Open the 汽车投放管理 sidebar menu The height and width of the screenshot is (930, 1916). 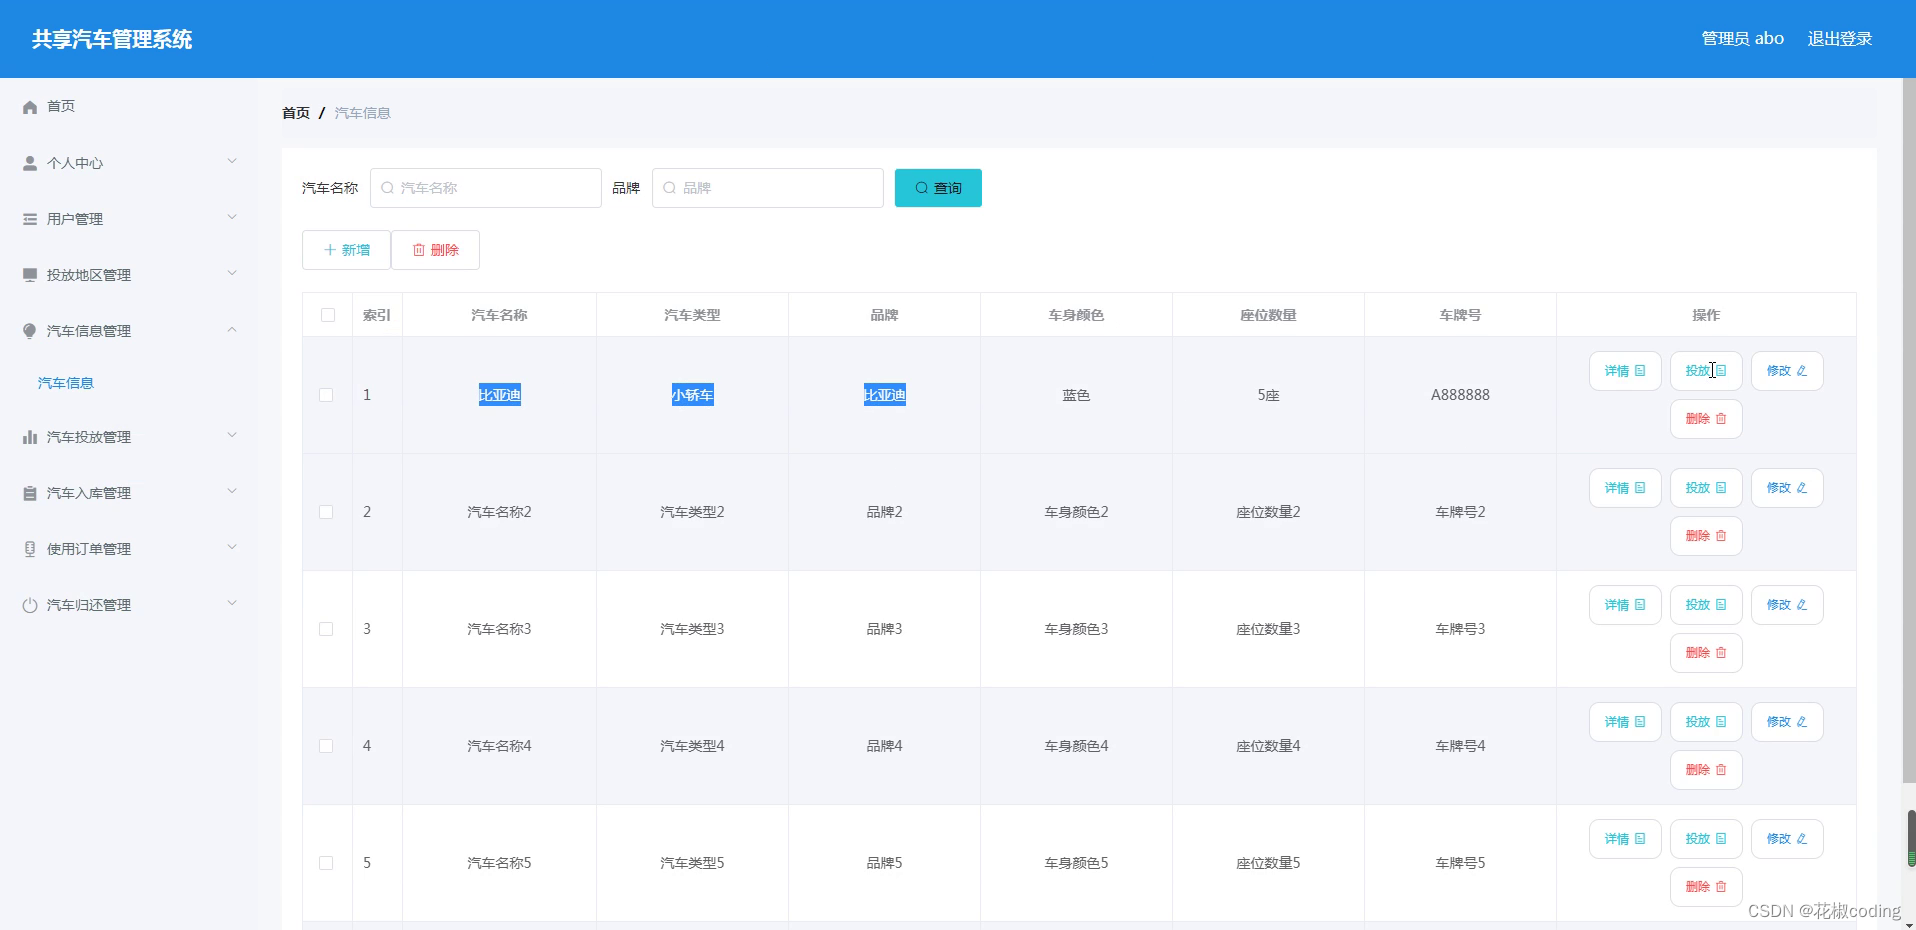[129, 437]
